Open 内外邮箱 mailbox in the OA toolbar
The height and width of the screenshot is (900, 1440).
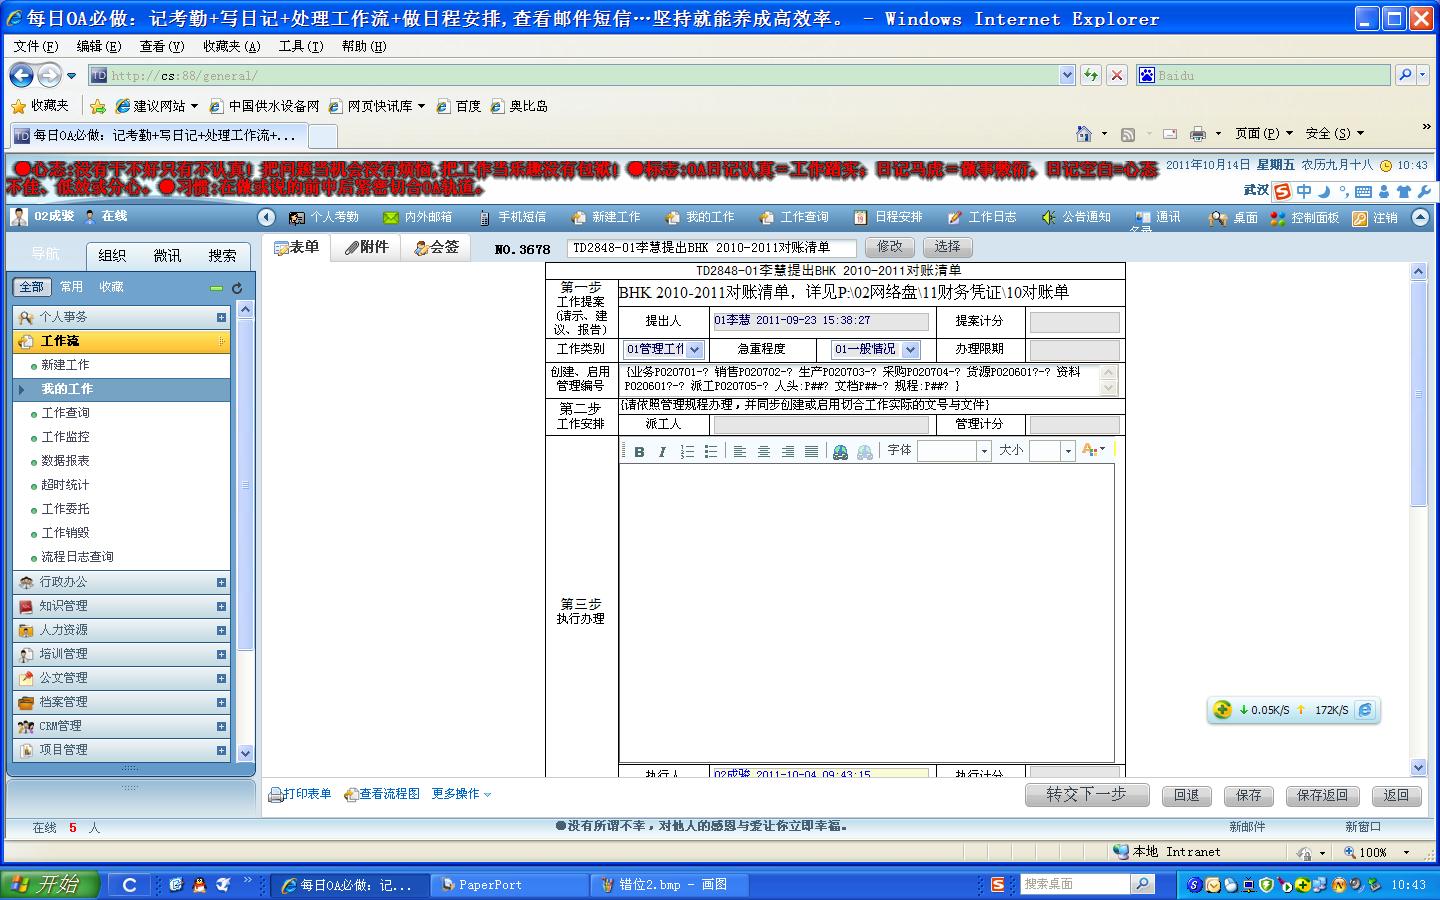click(x=418, y=217)
